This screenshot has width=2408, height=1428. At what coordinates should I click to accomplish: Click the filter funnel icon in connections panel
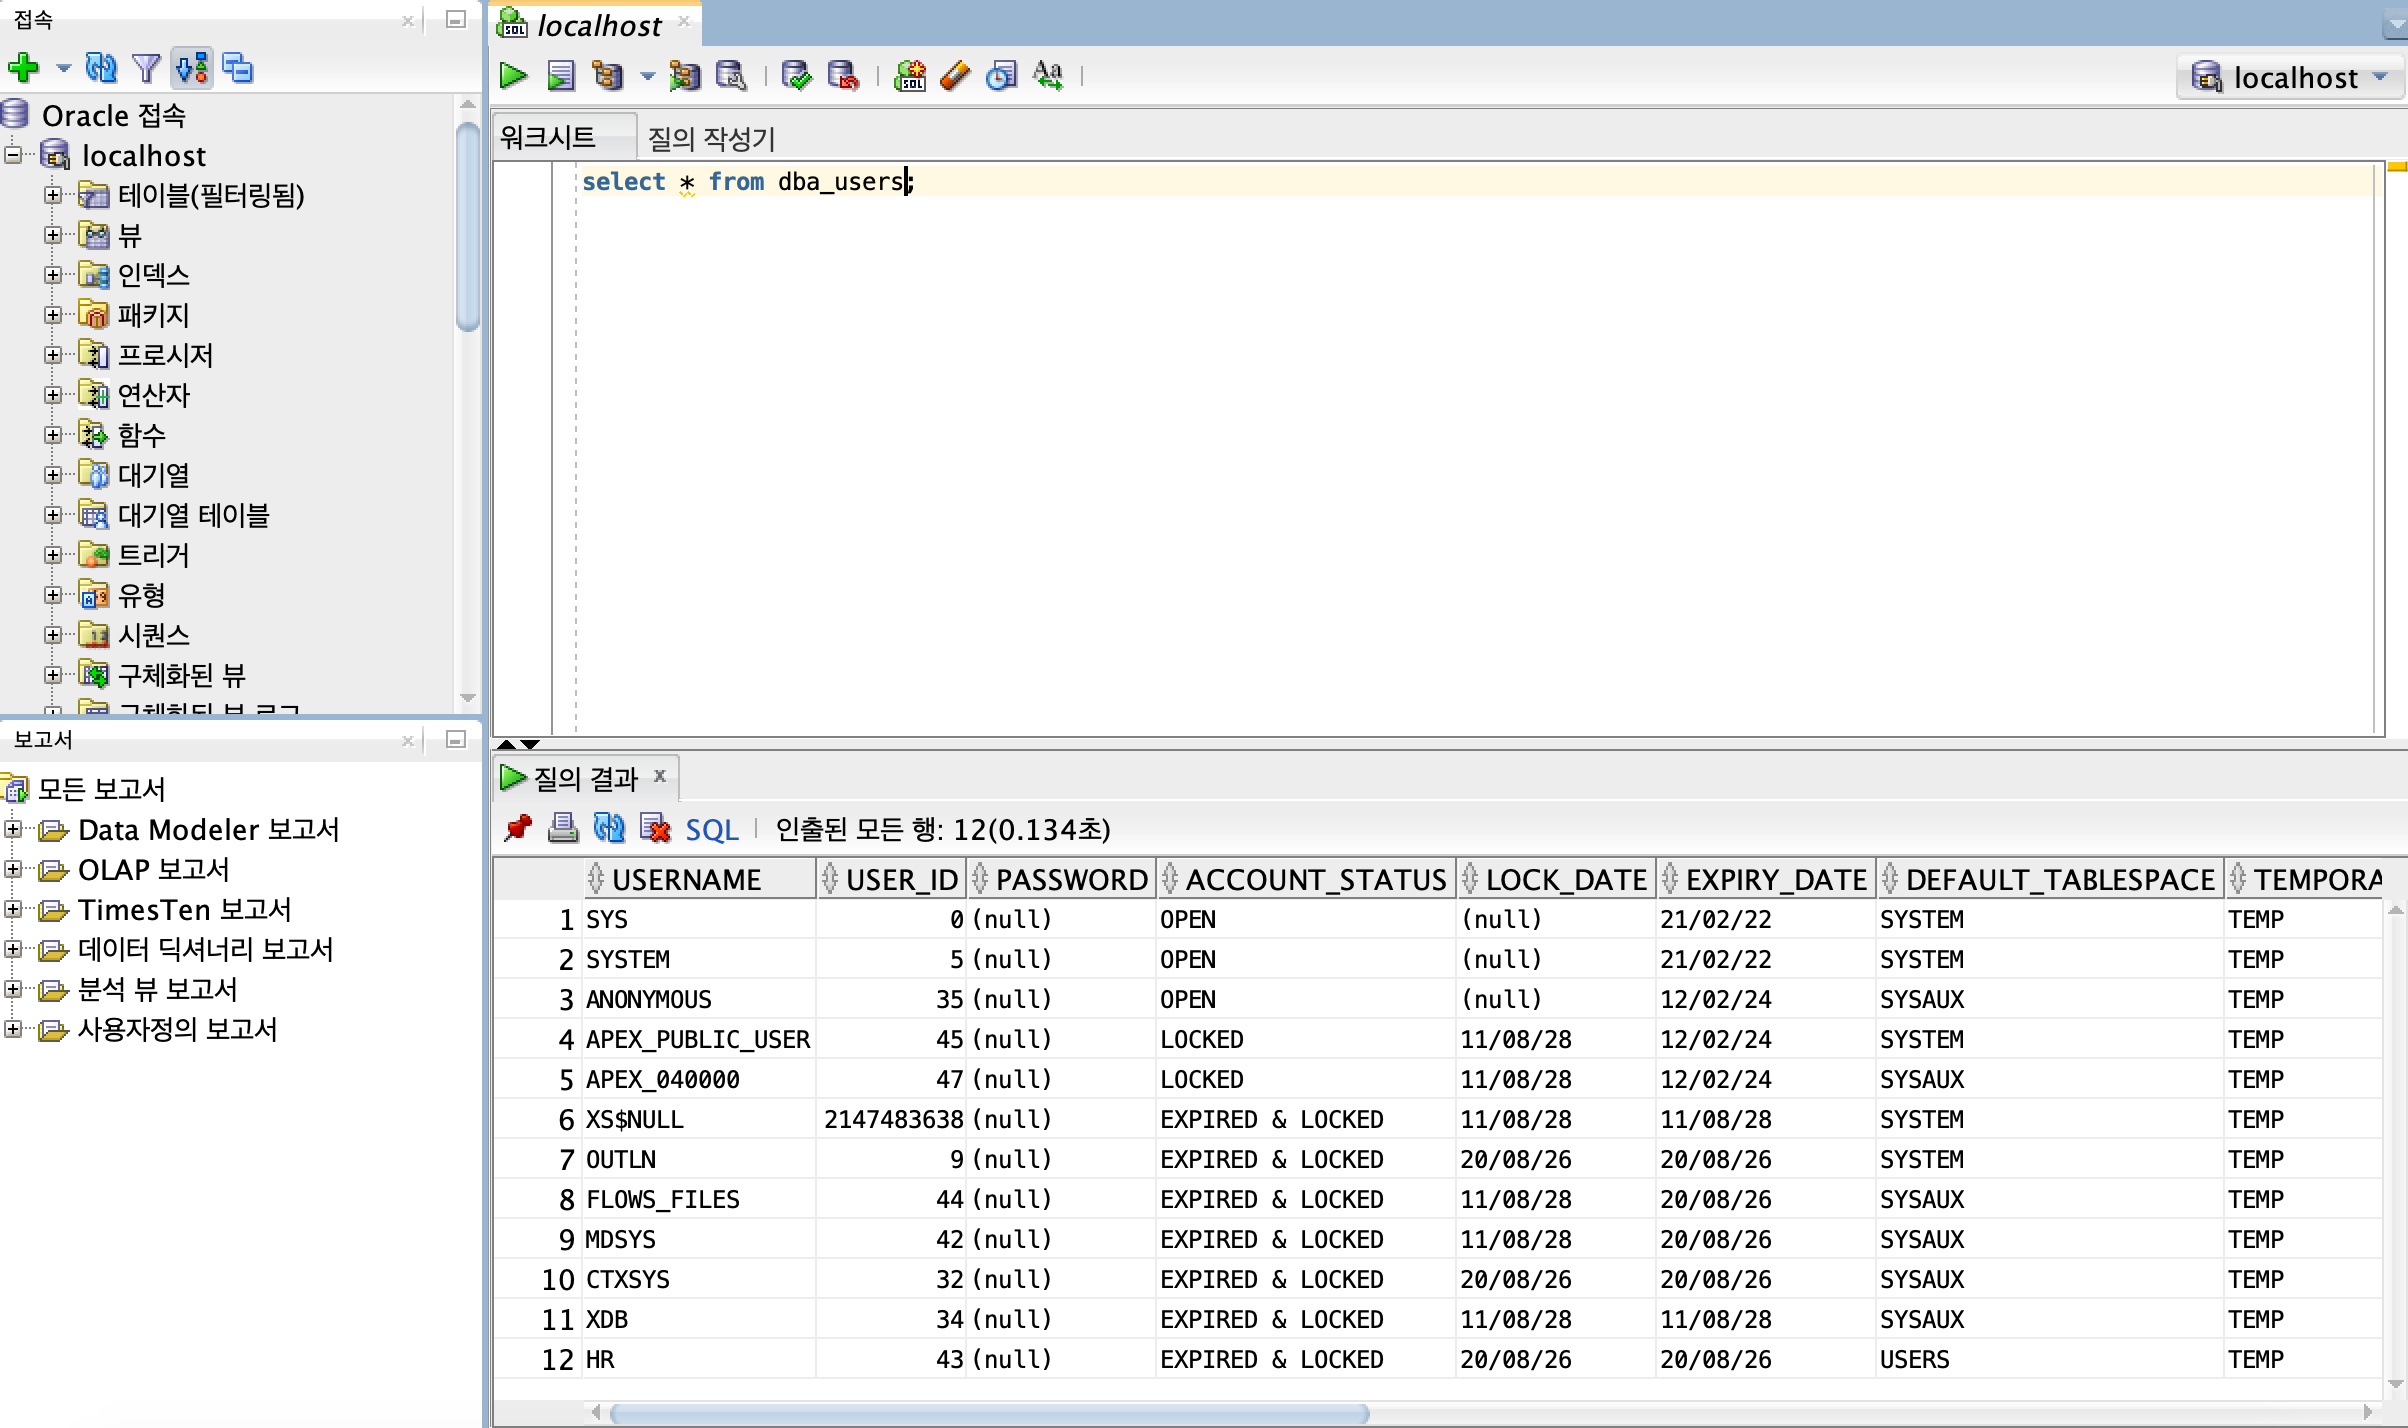click(x=146, y=68)
